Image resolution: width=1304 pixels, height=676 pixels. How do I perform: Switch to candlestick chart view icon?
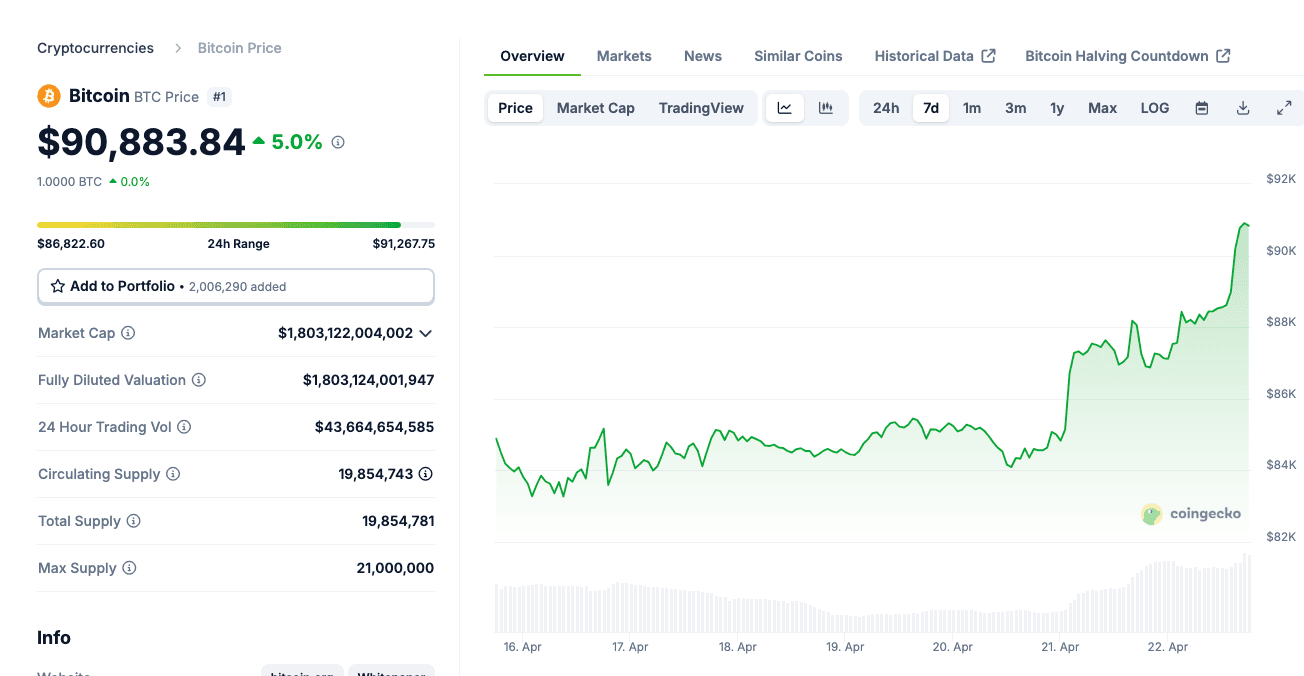coord(826,108)
